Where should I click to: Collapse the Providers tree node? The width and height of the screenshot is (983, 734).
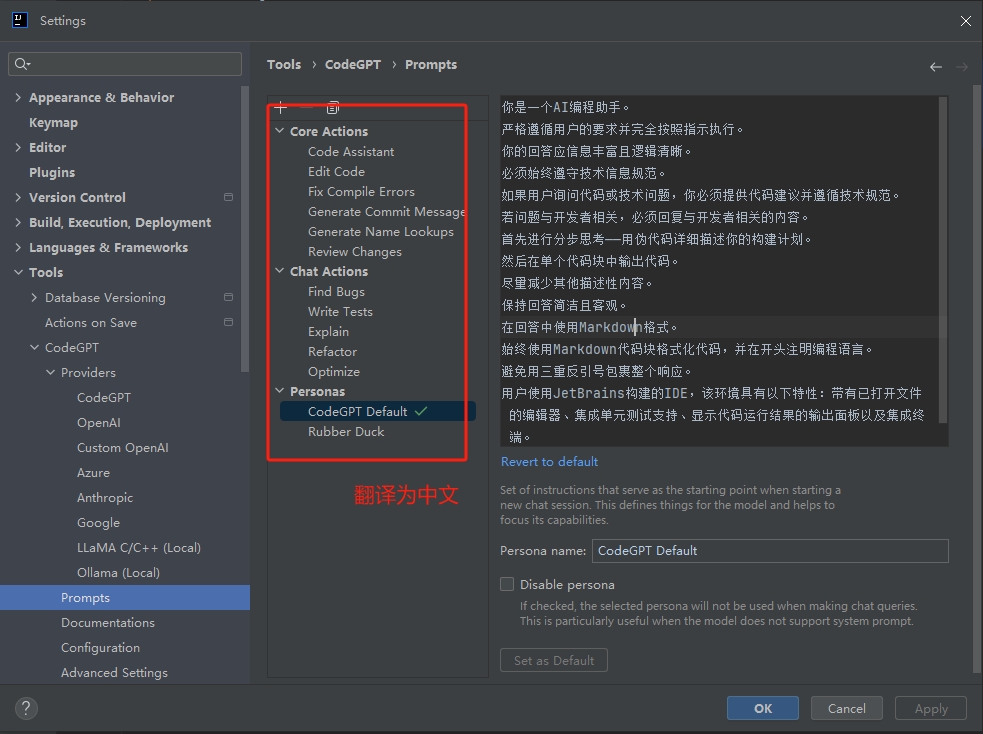click(50, 372)
